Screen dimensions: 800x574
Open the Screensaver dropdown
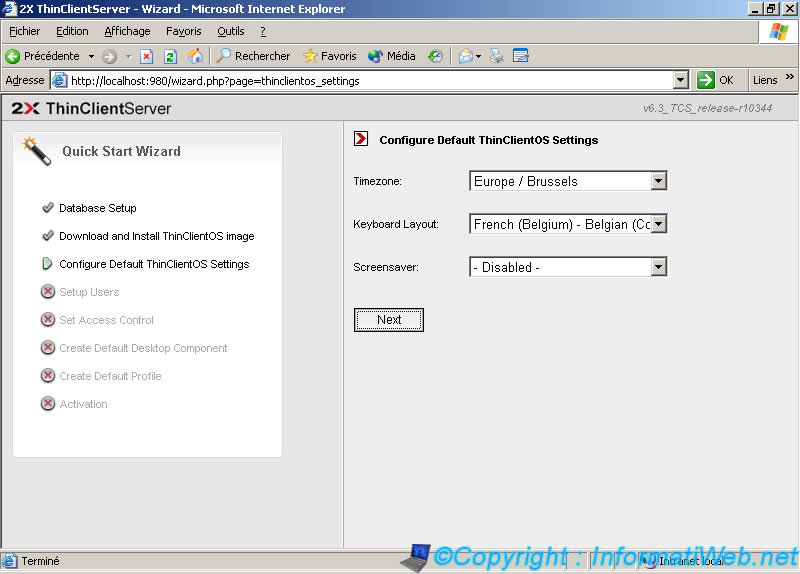659,266
